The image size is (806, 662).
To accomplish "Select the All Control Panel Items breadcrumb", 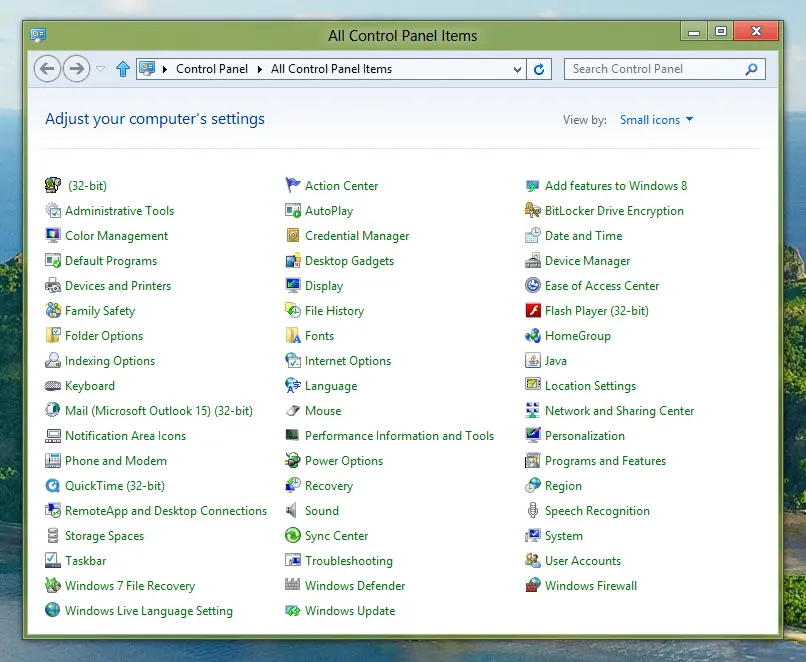I will (x=331, y=69).
